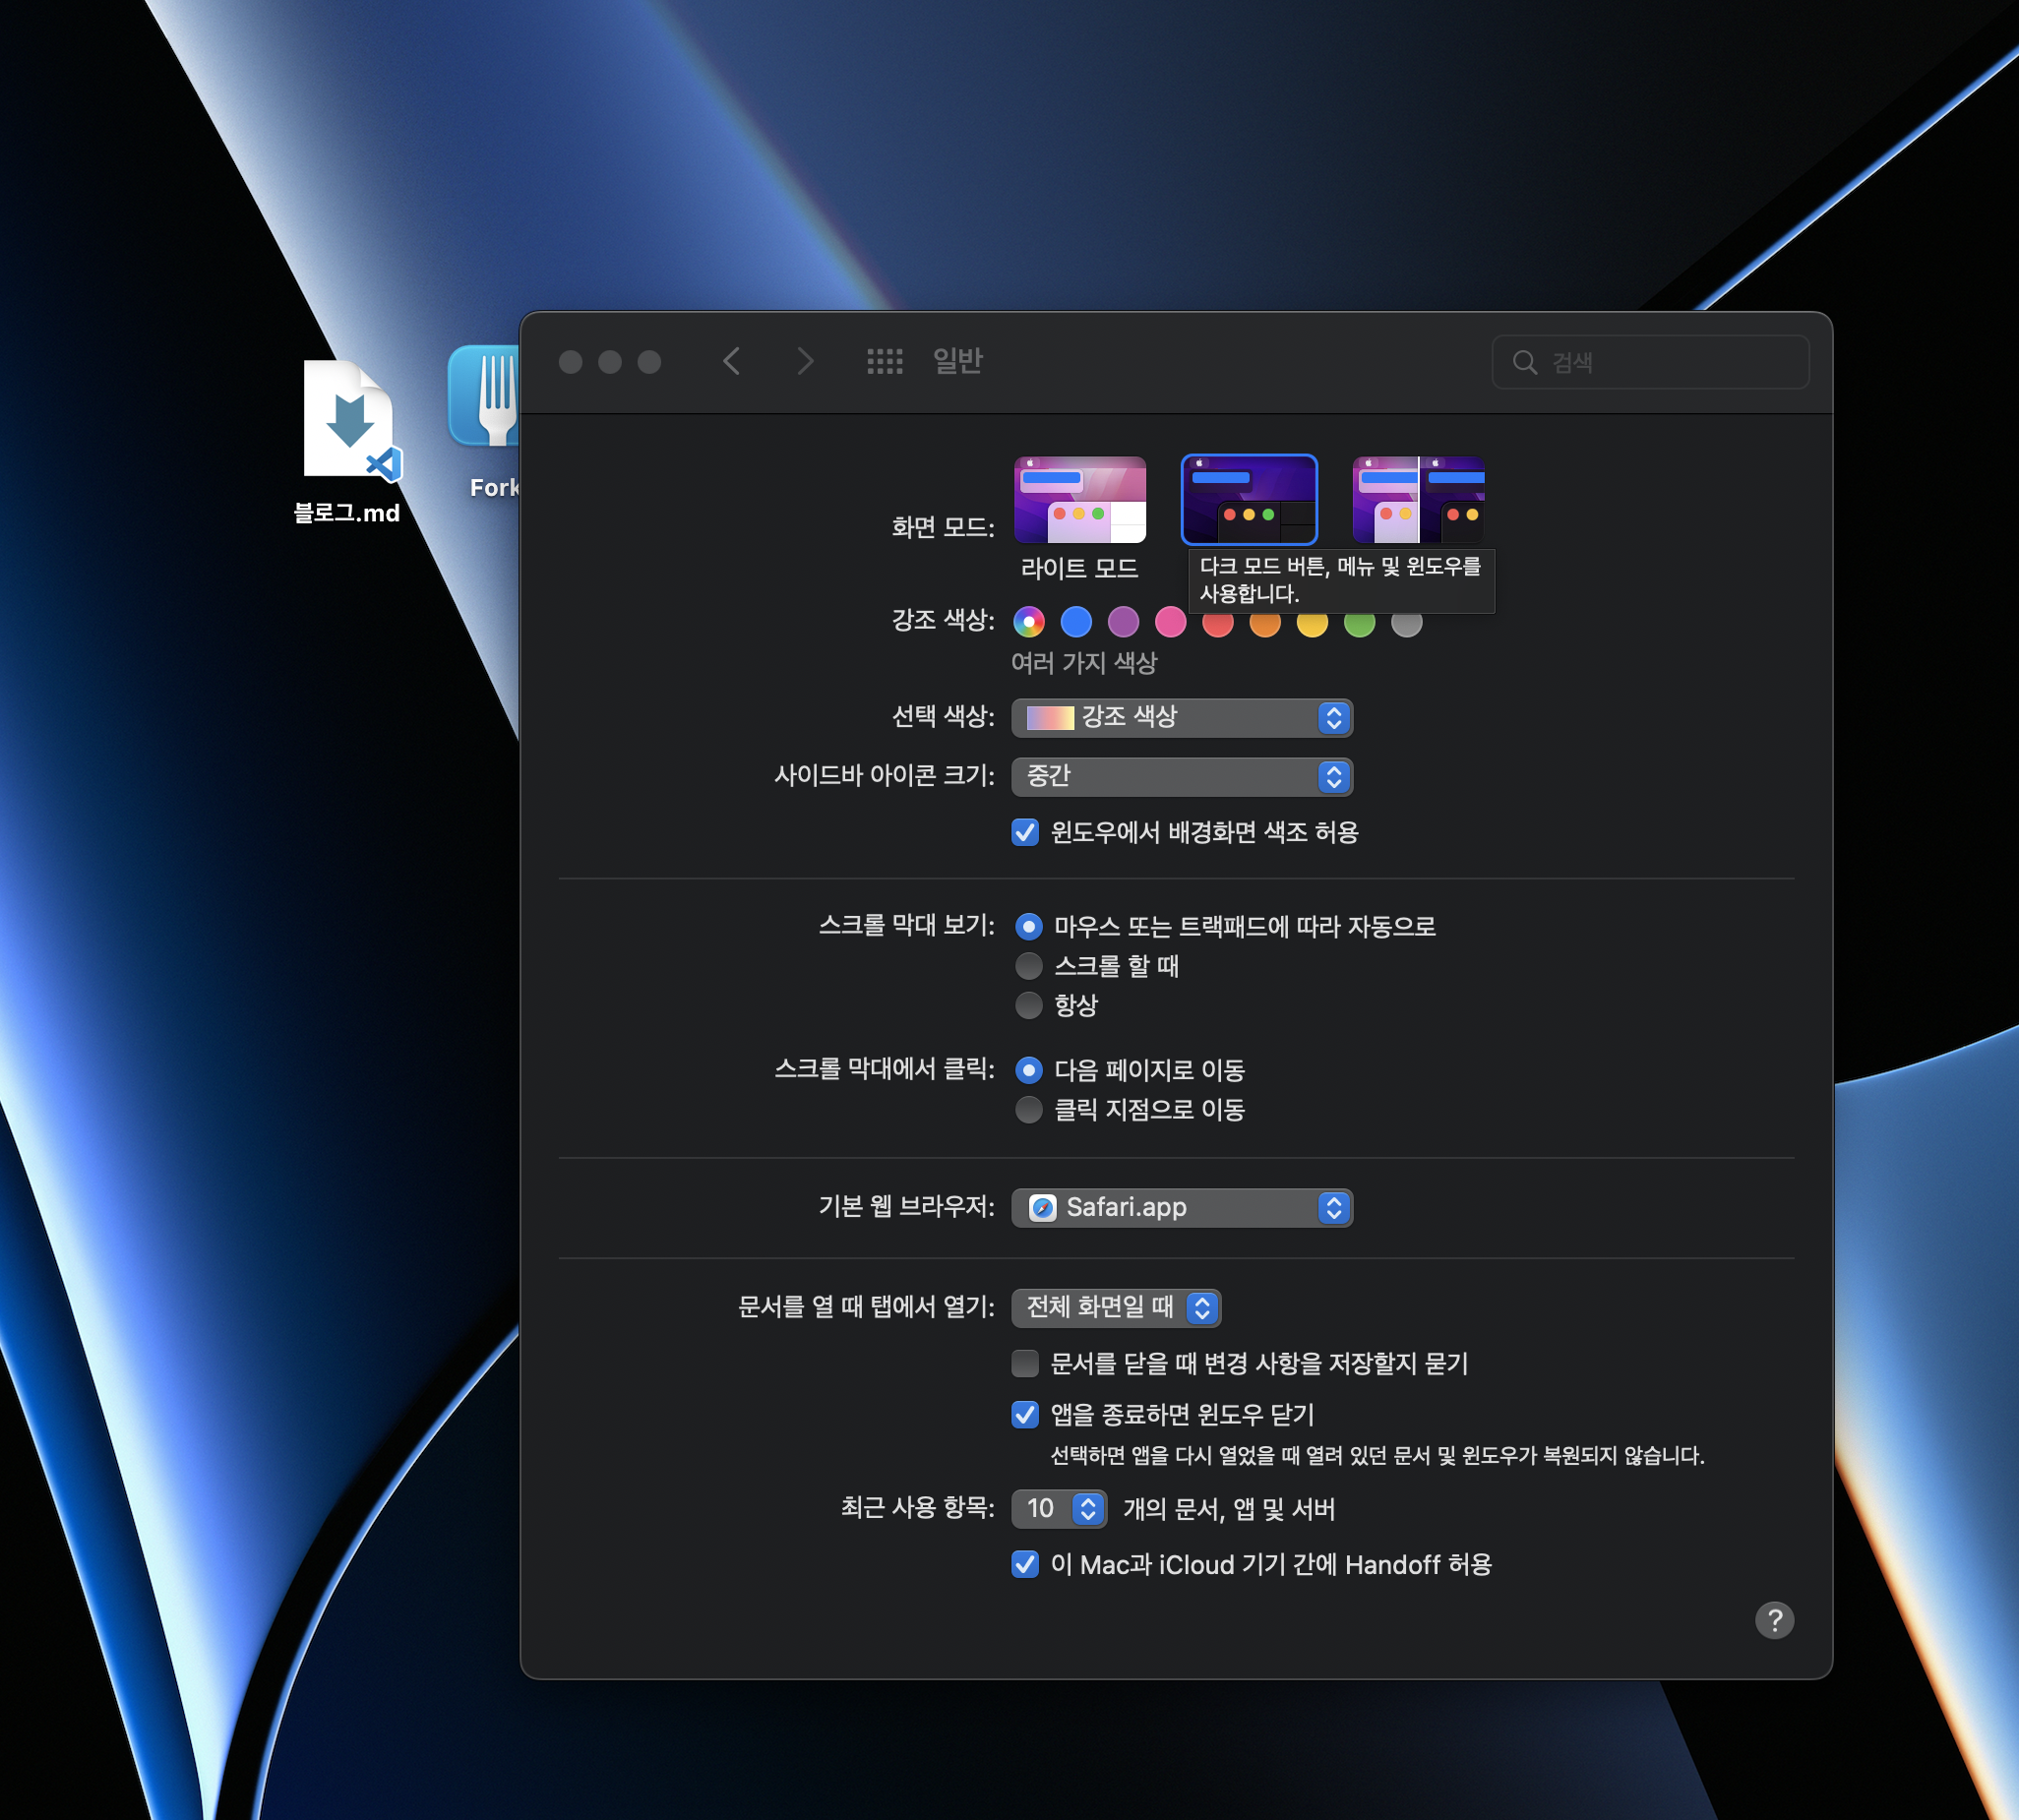
Task: Pick the red accent color
Action: (1218, 625)
